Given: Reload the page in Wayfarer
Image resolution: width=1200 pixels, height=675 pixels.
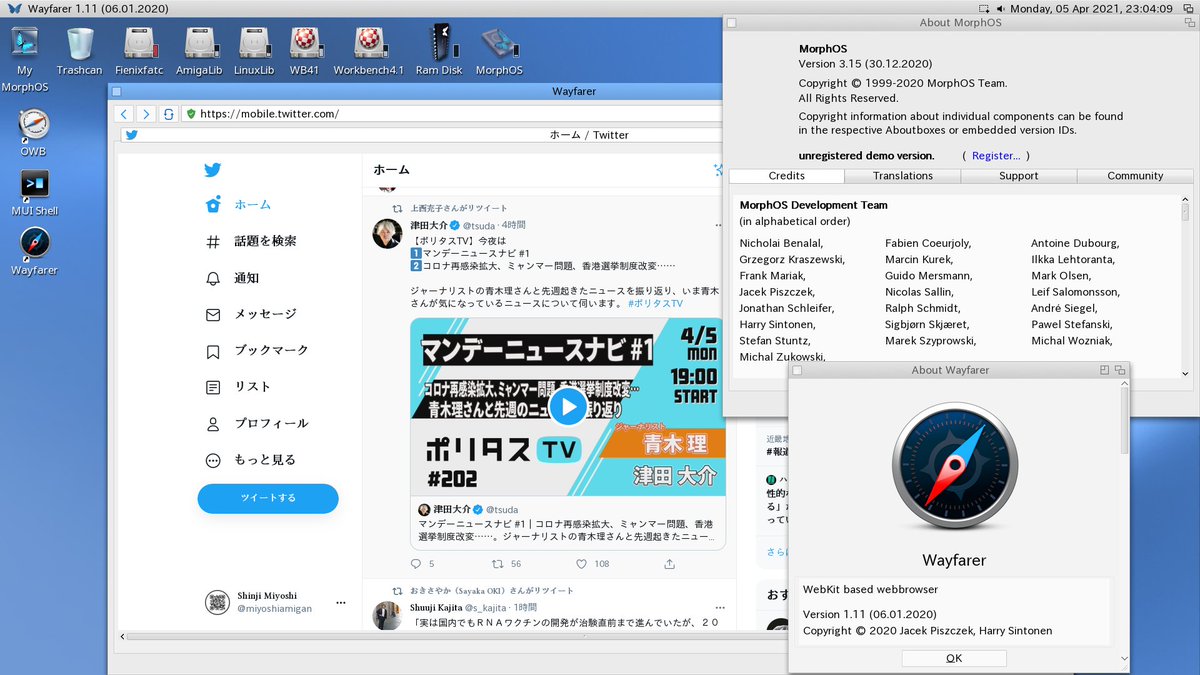Looking at the screenshot, I should tap(169, 114).
